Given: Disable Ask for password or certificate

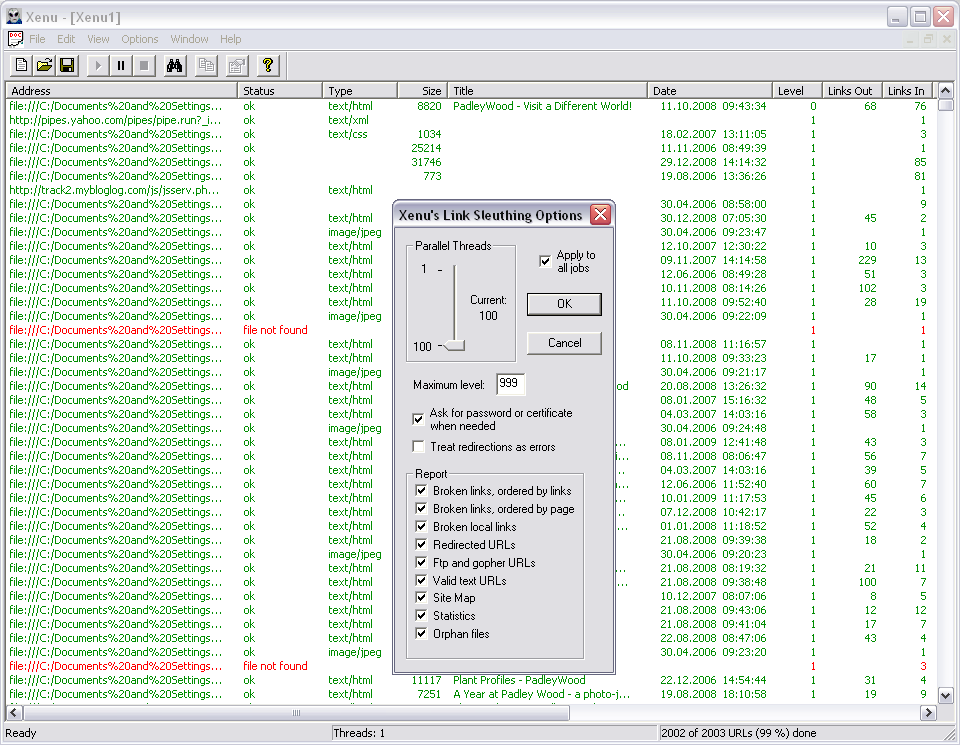Looking at the screenshot, I should coord(419,419).
